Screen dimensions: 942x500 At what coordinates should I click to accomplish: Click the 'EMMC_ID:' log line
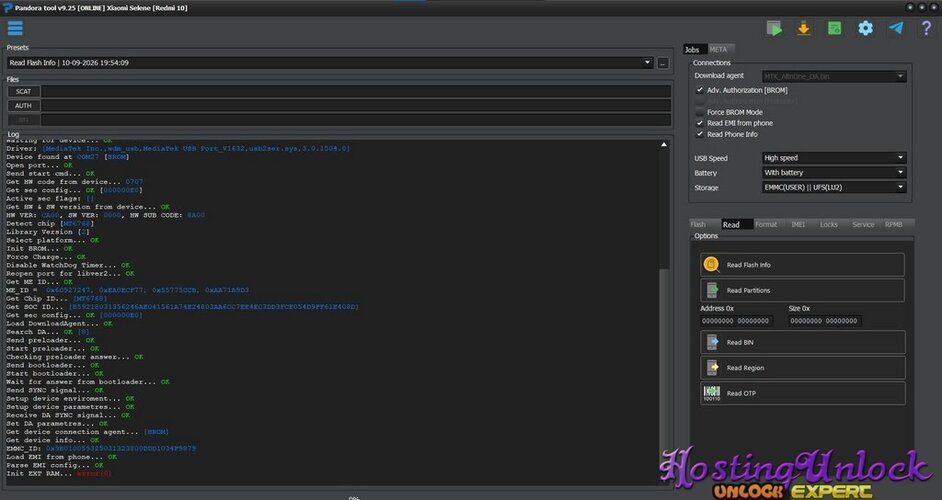(101, 448)
